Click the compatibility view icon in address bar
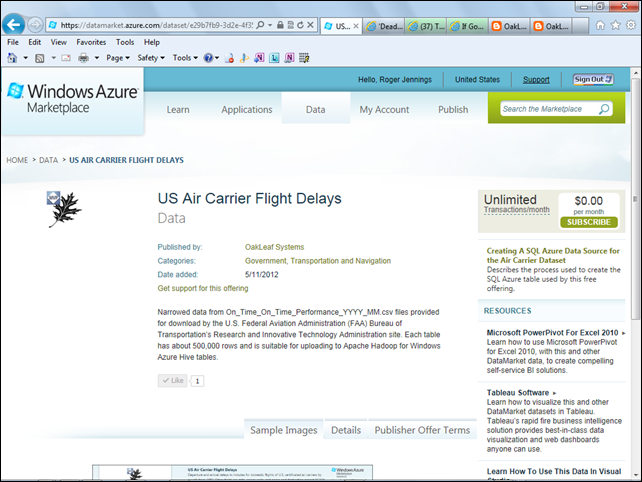The height and width of the screenshot is (482, 642). tap(290, 25)
